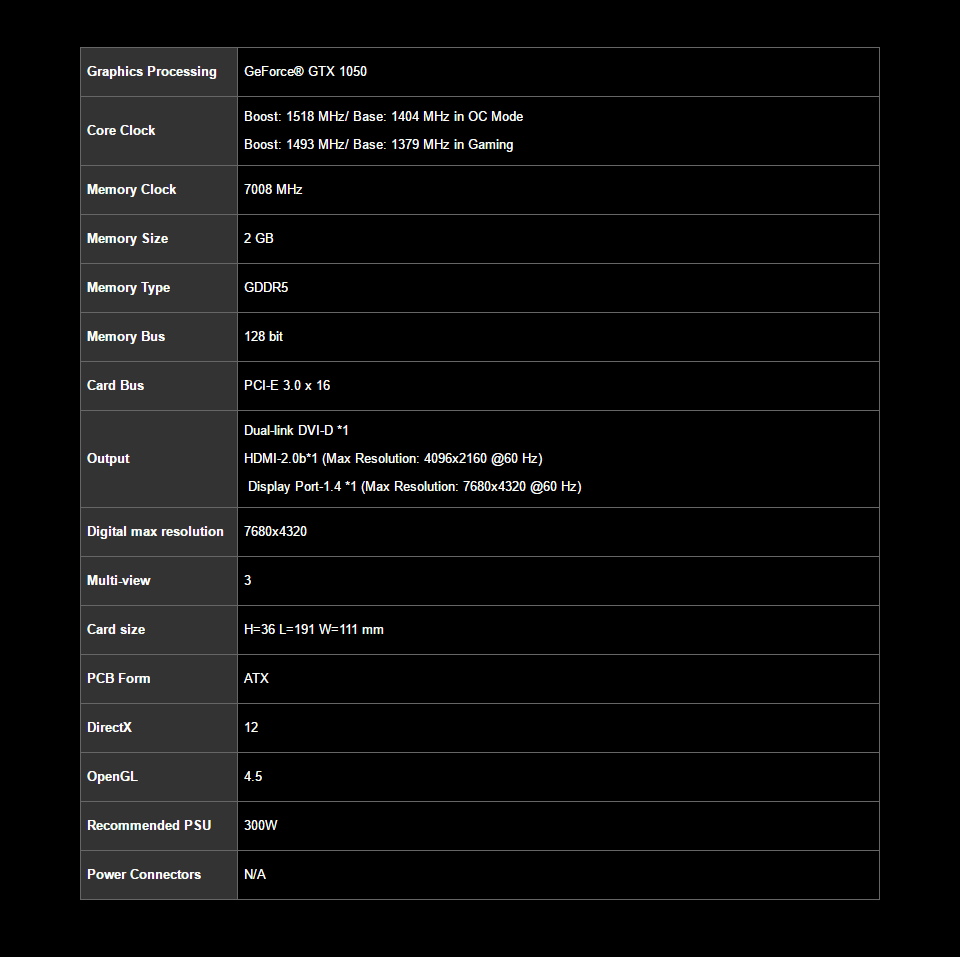The height and width of the screenshot is (957, 960).
Task: Click the 'Memory Bus' label
Action: pyautogui.click(x=126, y=337)
